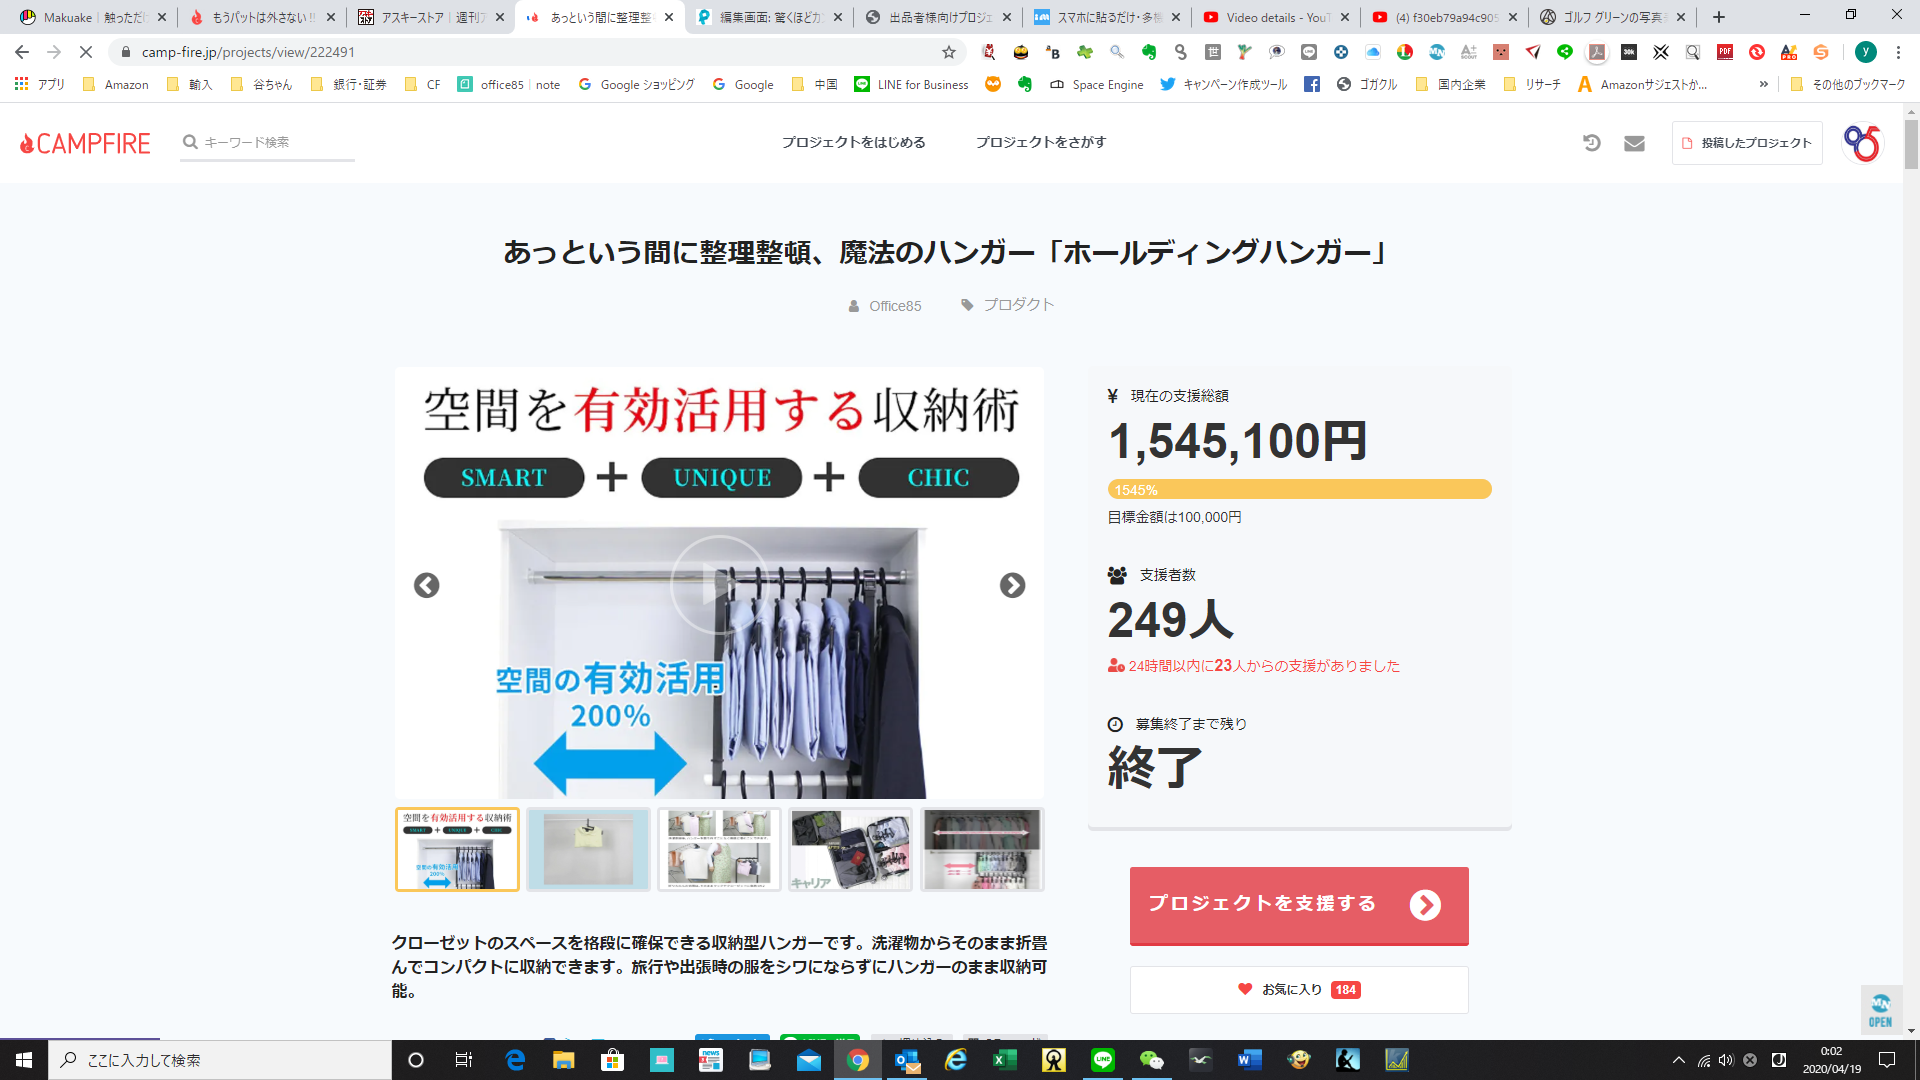
Task: Play the project video on main image
Action: [718, 585]
